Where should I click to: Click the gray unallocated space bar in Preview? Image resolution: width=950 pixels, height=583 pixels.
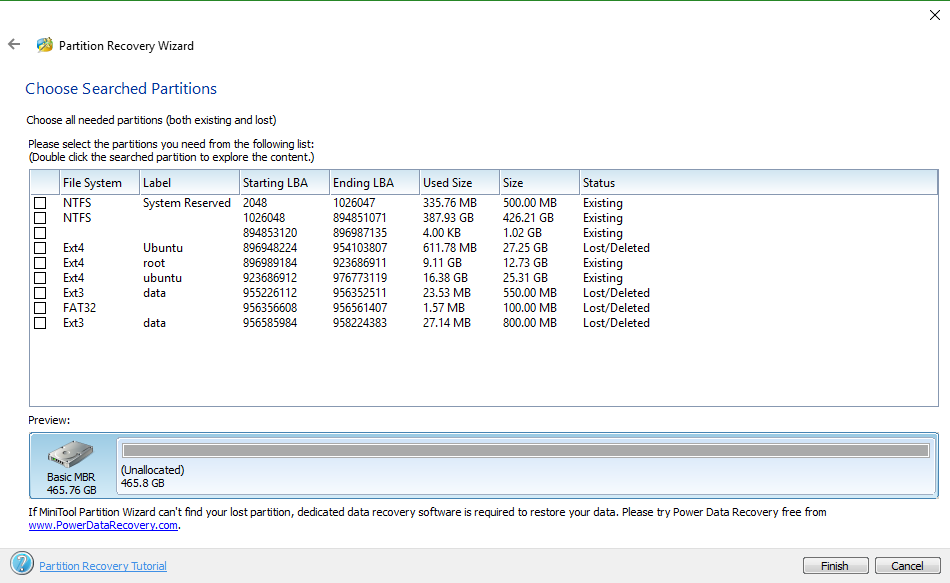coord(525,450)
